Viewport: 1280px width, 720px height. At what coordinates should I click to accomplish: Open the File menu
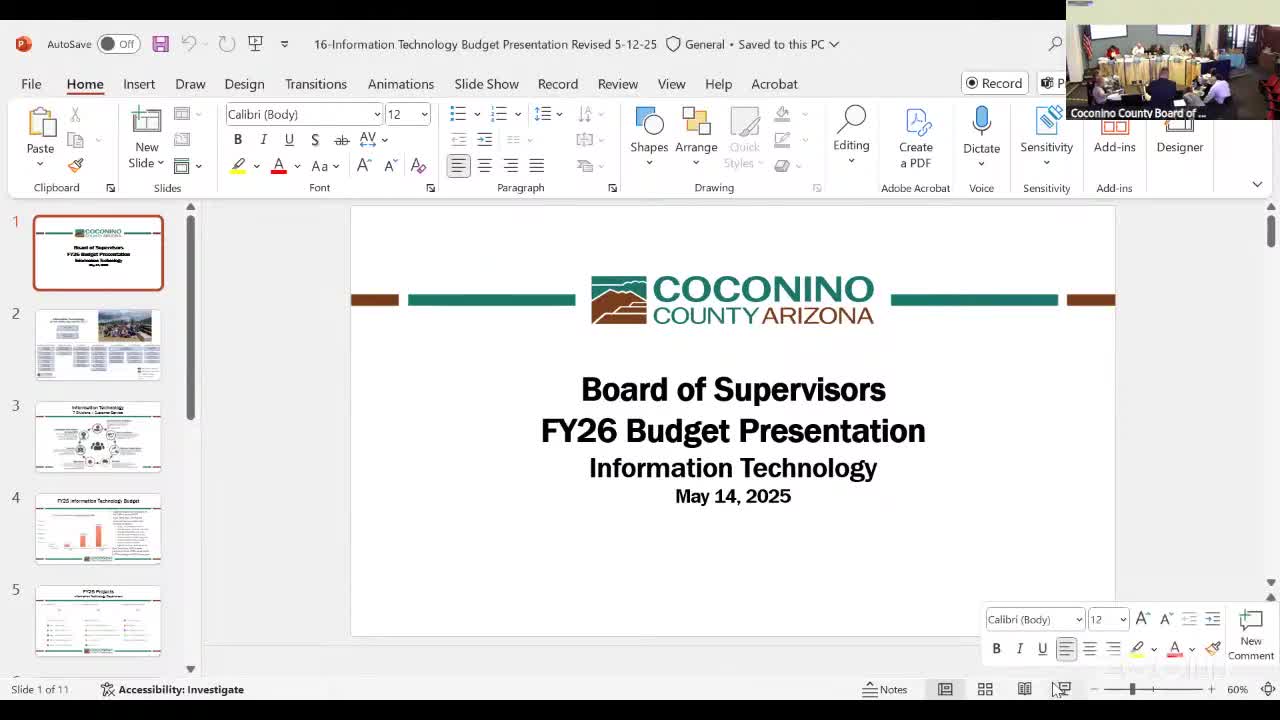tap(31, 84)
